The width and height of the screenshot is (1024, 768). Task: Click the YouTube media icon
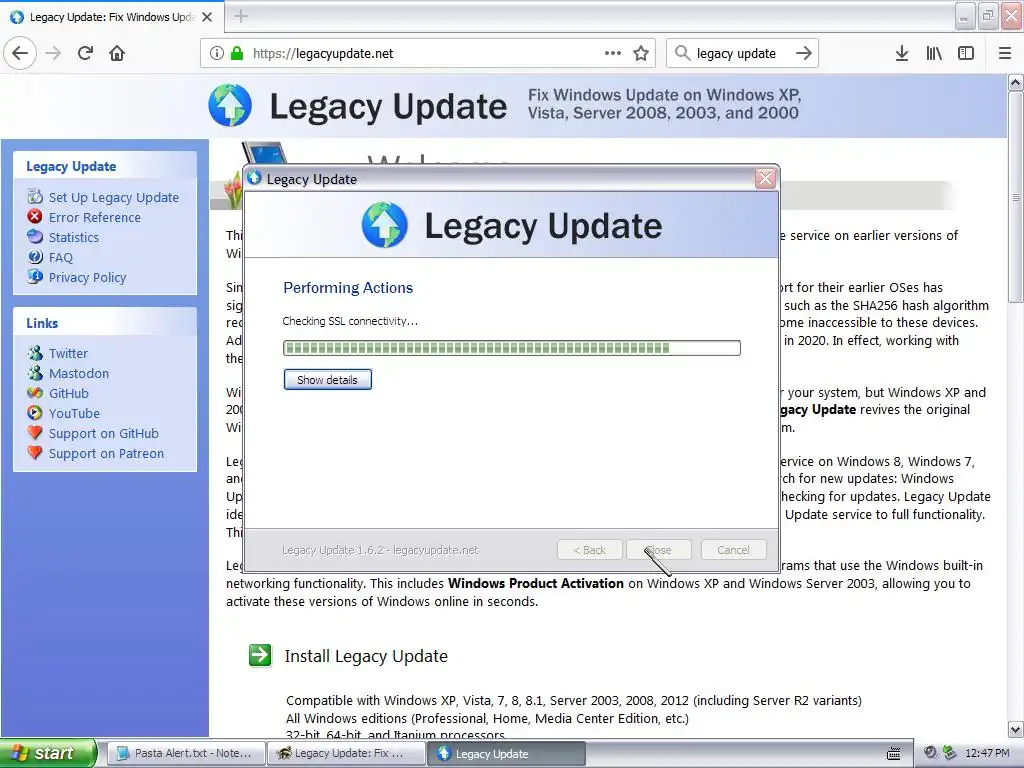[35, 413]
